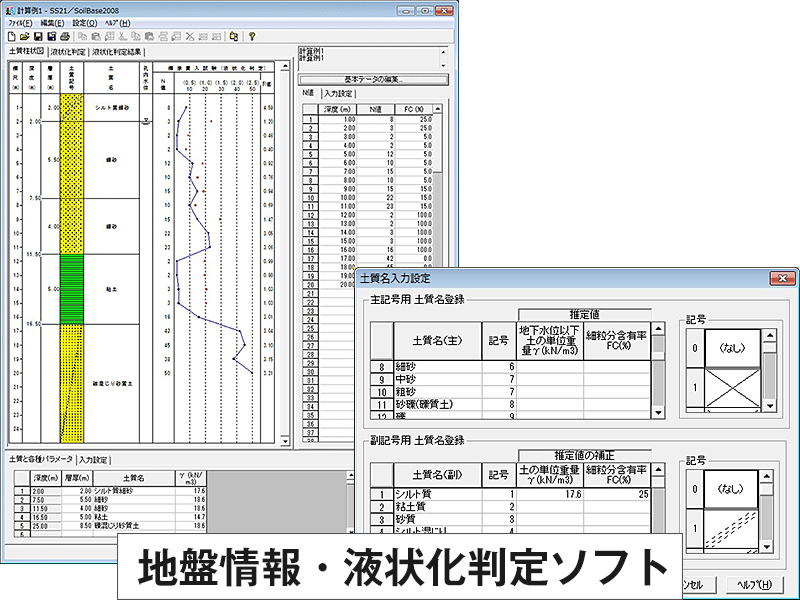Switch to the 液状化判定結果 tab
This screenshot has height=600, width=800.
(118, 51)
